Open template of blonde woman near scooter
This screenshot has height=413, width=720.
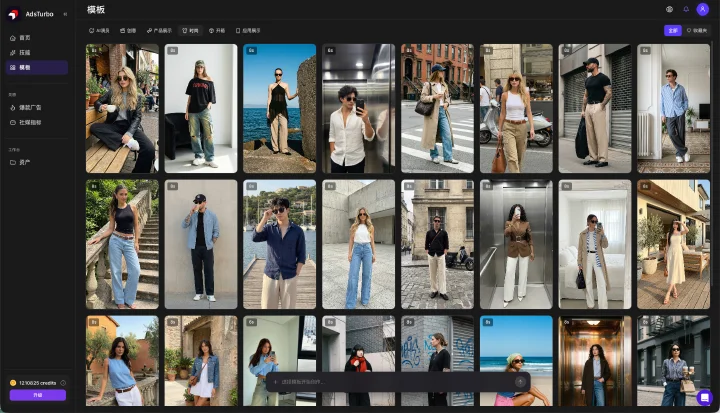(x=516, y=108)
